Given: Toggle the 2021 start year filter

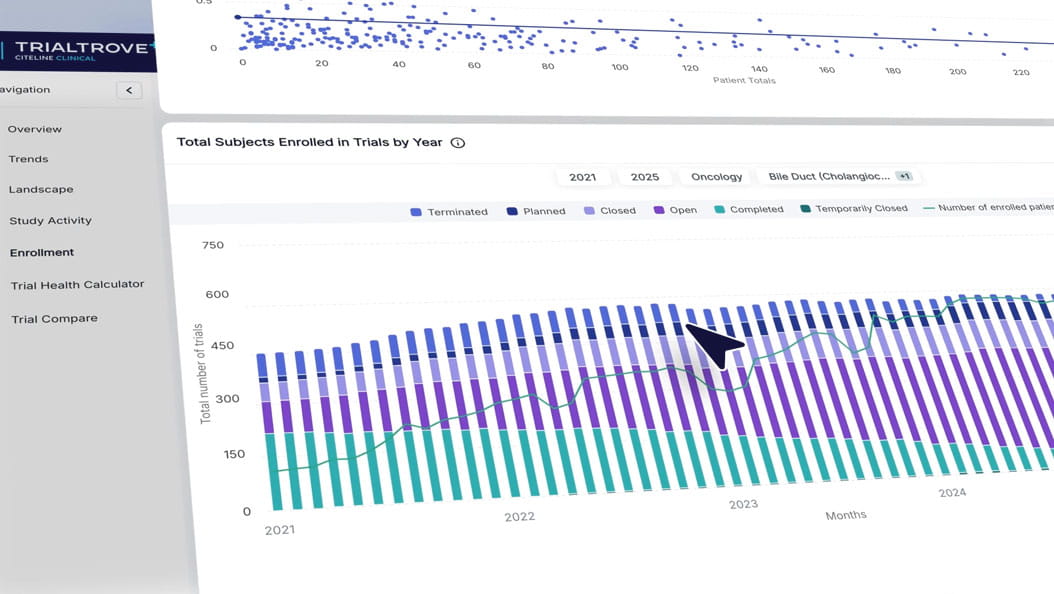Looking at the screenshot, I should 583,176.
